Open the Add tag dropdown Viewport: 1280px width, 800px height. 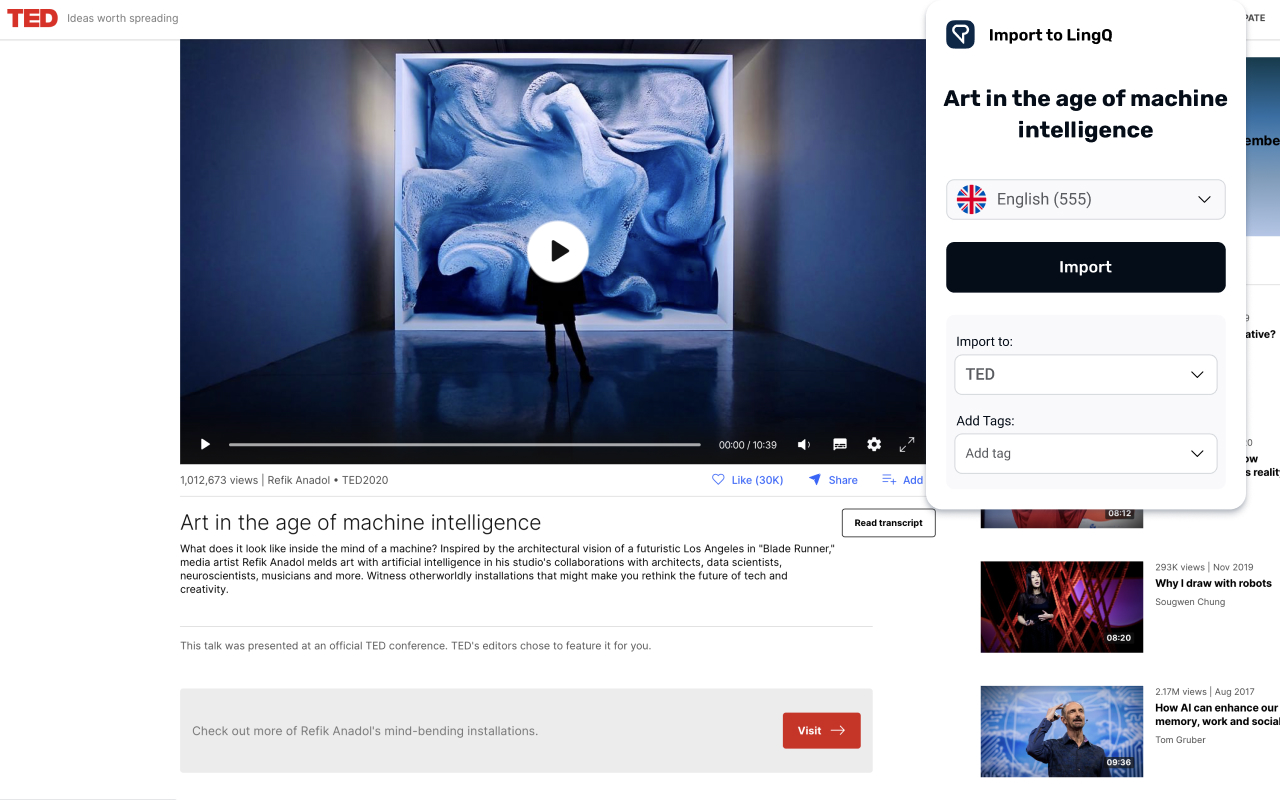(x=1085, y=453)
